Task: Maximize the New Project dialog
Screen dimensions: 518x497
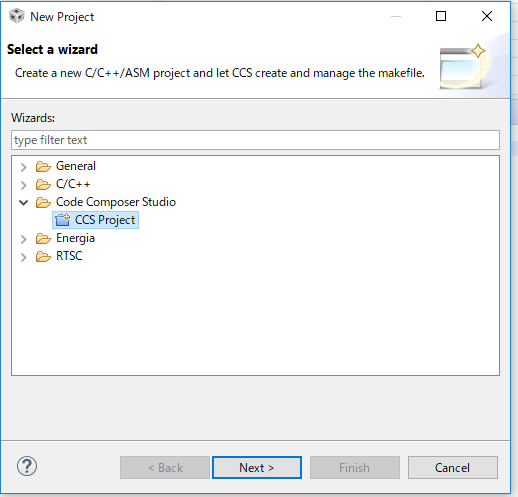Action: 441,16
